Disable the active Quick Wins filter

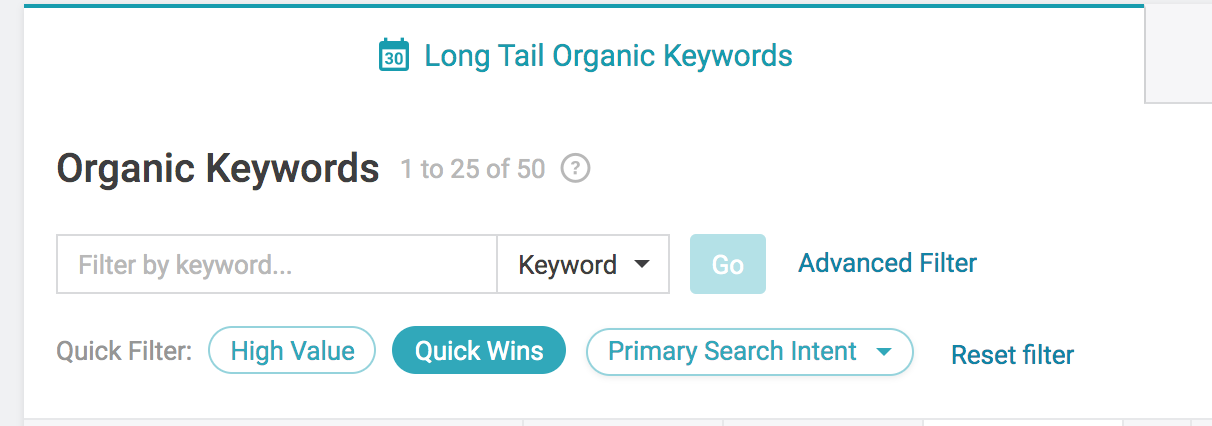pyautogui.click(x=479, y=351)
